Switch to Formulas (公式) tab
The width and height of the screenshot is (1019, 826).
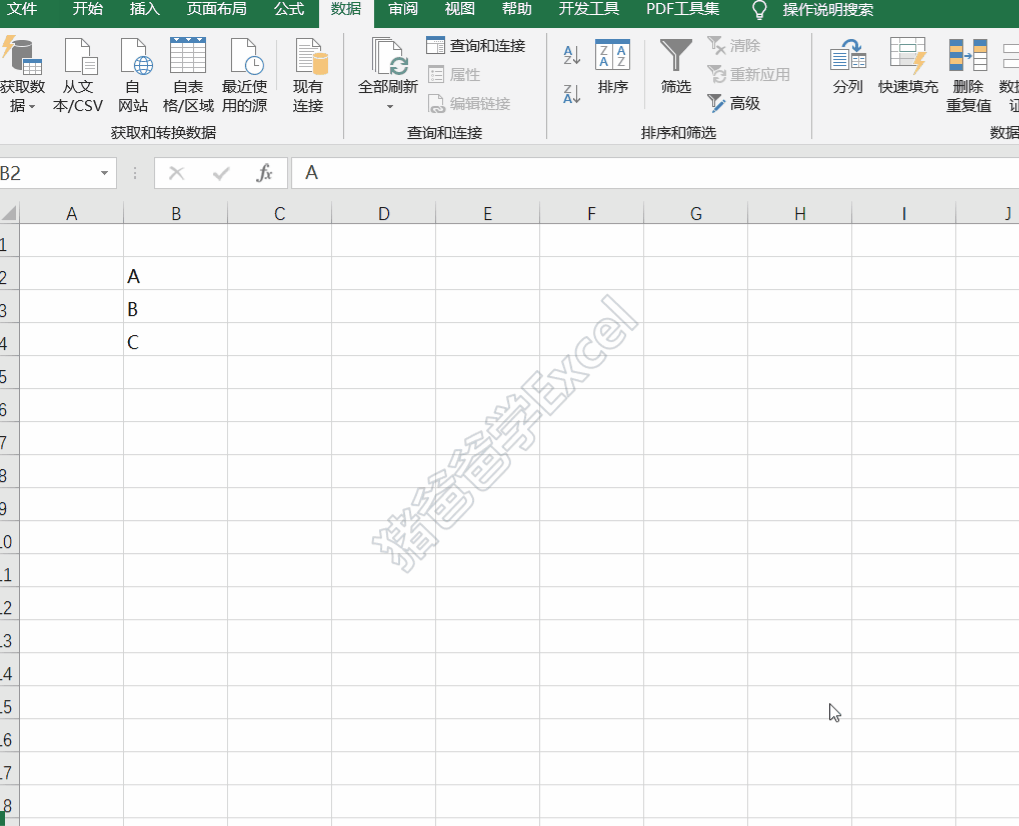[289, 9]
